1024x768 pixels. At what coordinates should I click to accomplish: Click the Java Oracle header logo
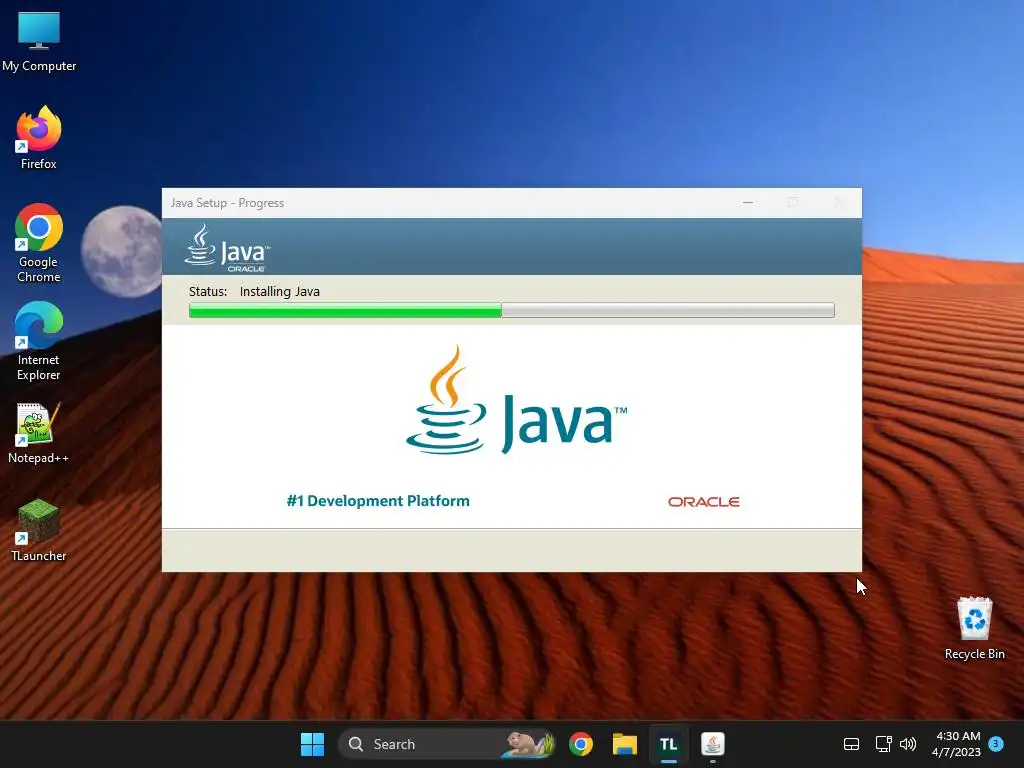point(227,248)
